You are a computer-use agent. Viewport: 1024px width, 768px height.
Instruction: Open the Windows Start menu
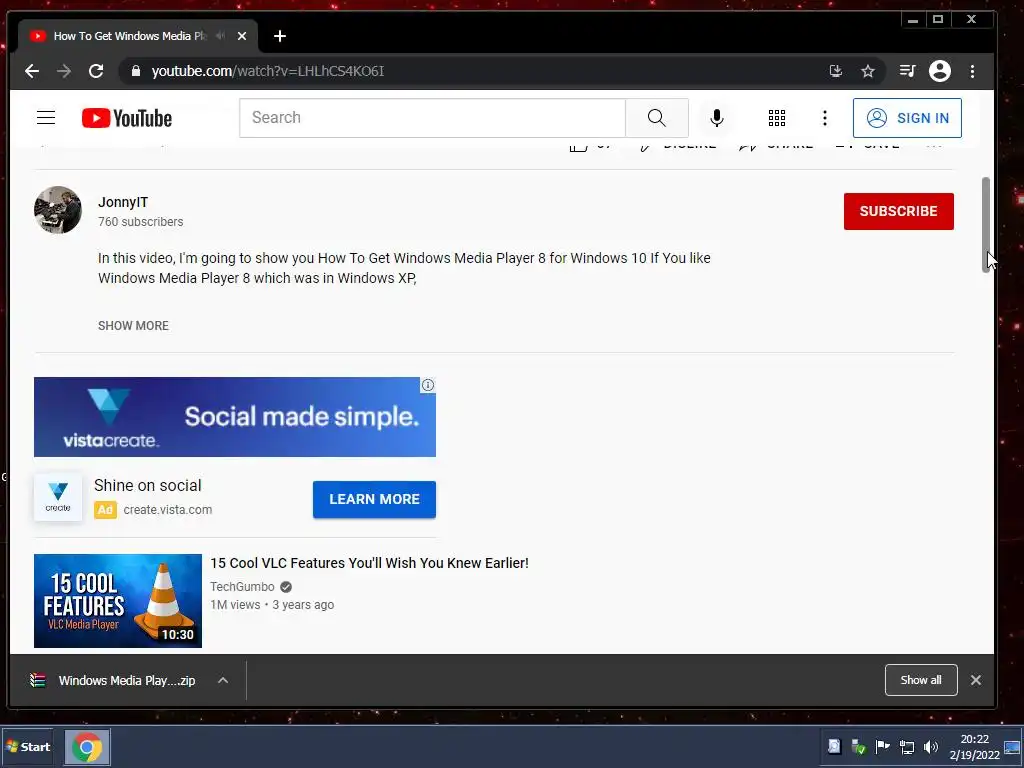click(x=27, y=746)
